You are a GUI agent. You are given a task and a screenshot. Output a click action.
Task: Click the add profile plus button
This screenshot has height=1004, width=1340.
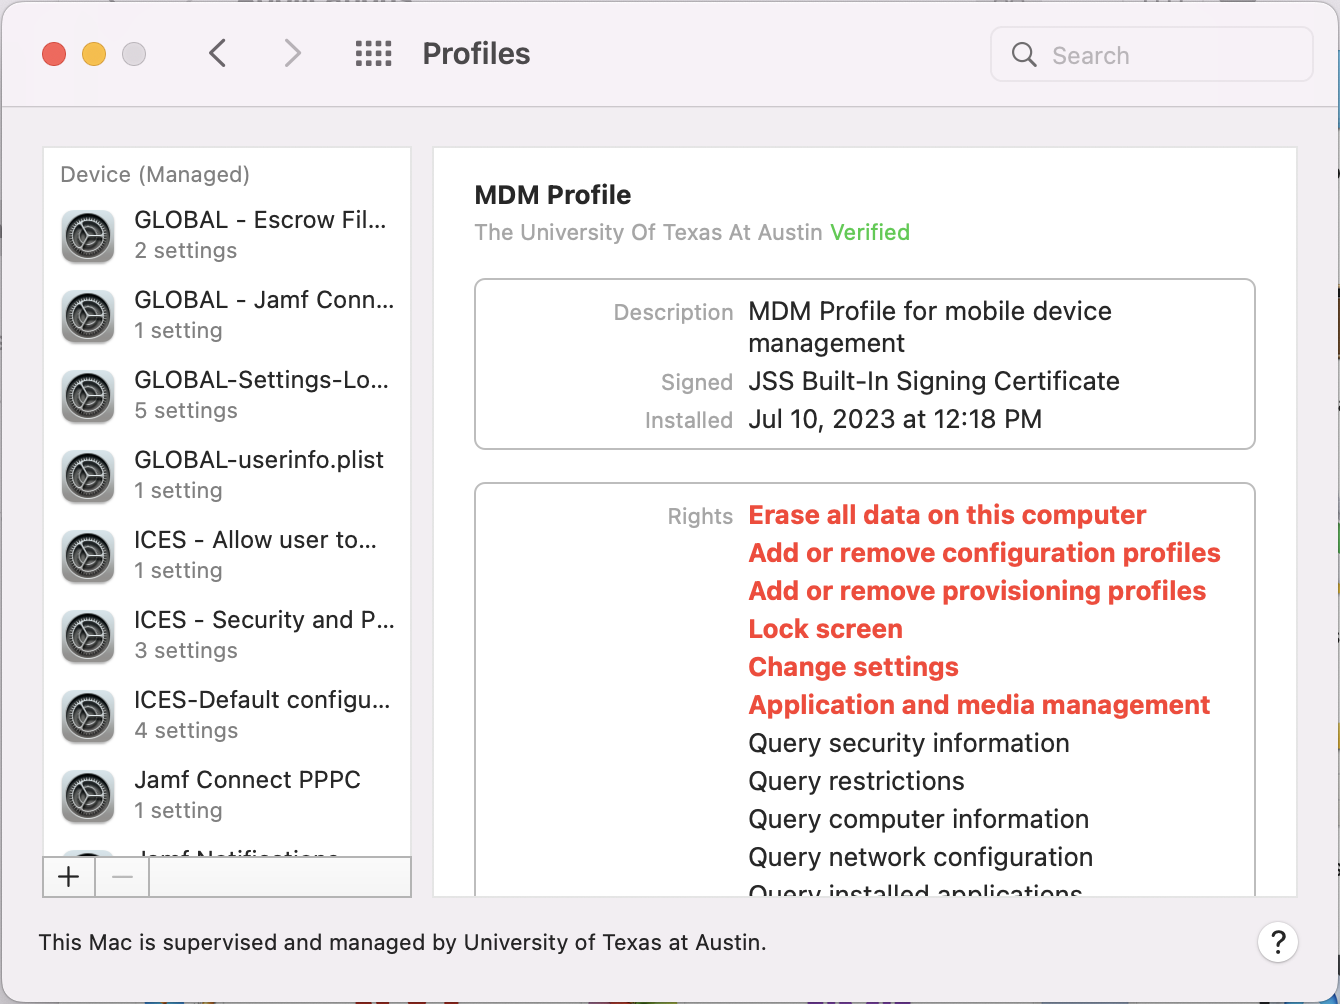tap(69, 877)
